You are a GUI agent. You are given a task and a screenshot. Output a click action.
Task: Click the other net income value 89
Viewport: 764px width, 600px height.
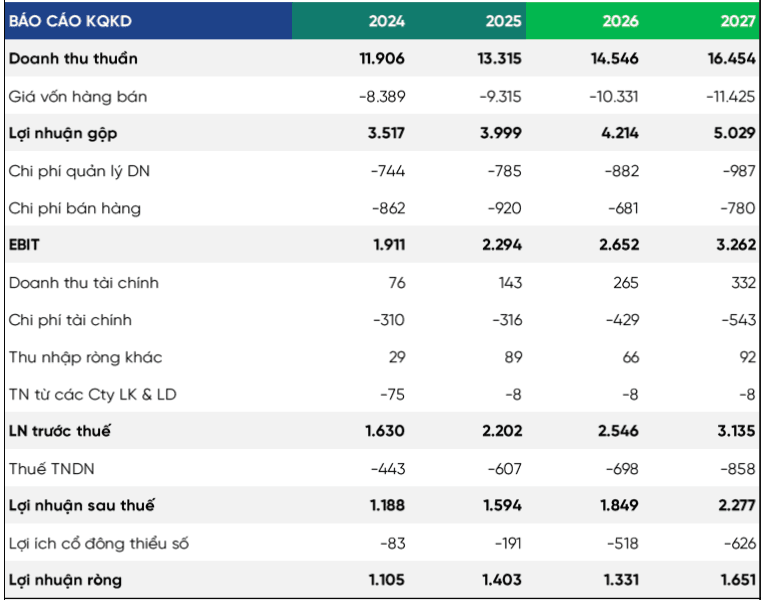[514, 357]
